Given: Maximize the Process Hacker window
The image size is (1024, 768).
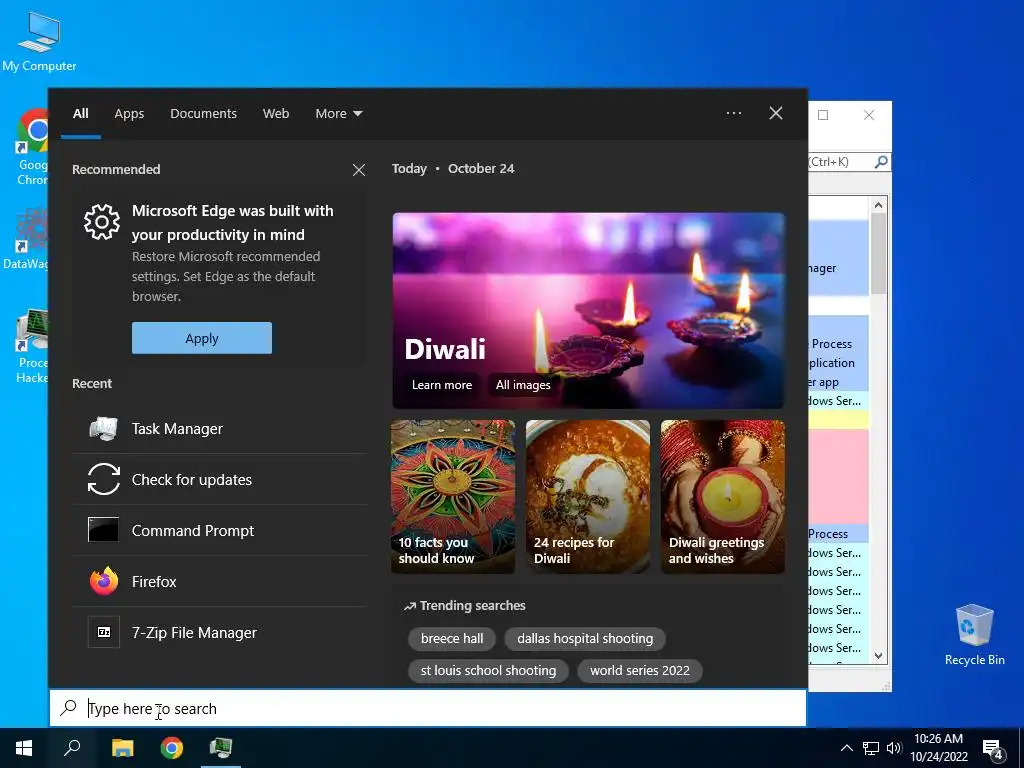Looking at the screenshot, I should pyautogui.click(x=823, y=115).
